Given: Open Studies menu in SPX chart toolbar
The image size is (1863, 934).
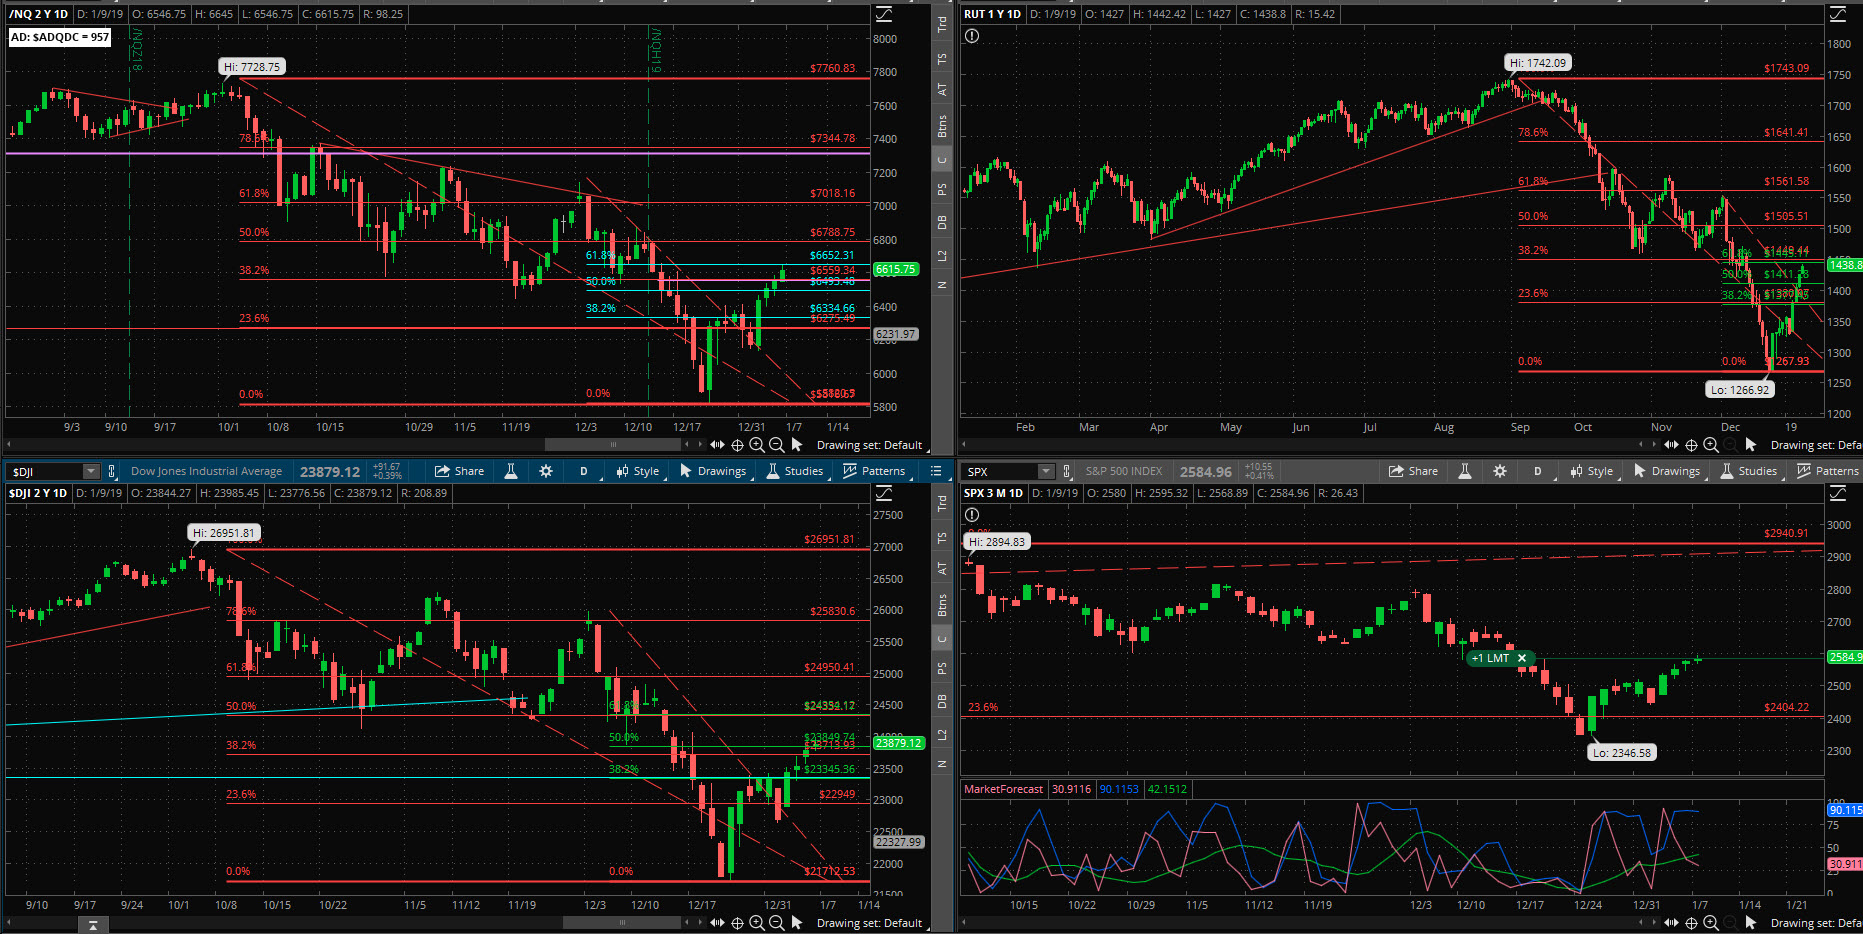Looking at the screenshot, I should click(1749, 471).
